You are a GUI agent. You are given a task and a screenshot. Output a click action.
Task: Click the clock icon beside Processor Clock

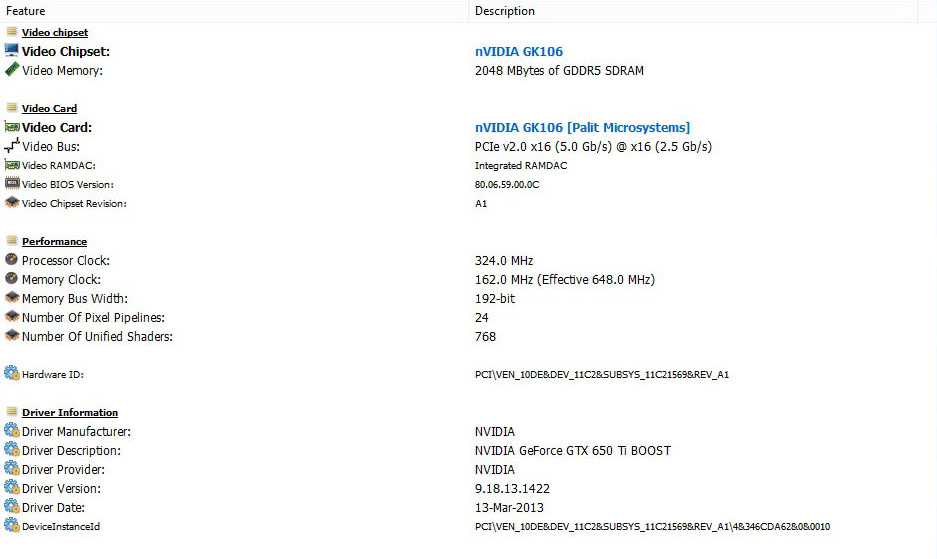(11, 259)
